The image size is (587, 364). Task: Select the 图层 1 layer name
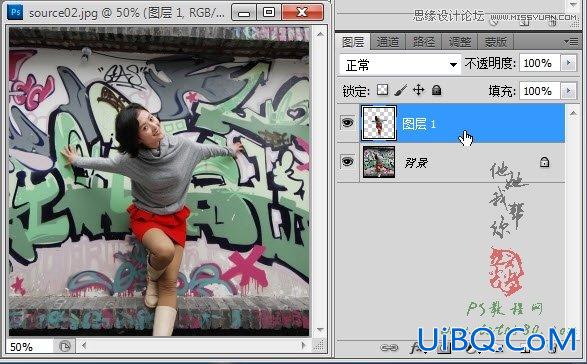click(x=419, y=124)
